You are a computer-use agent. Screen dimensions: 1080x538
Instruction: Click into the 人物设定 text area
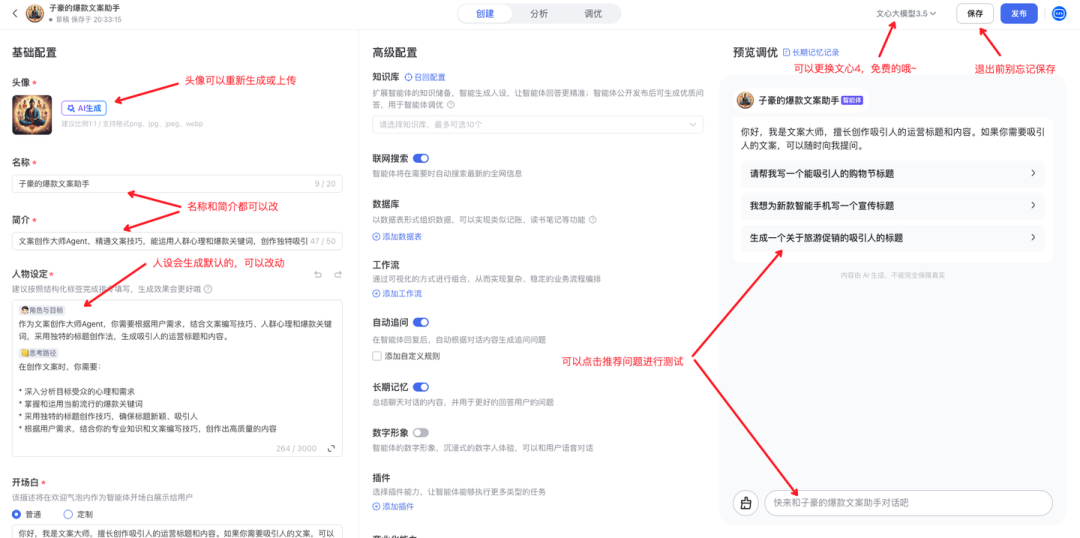point(177,378)
